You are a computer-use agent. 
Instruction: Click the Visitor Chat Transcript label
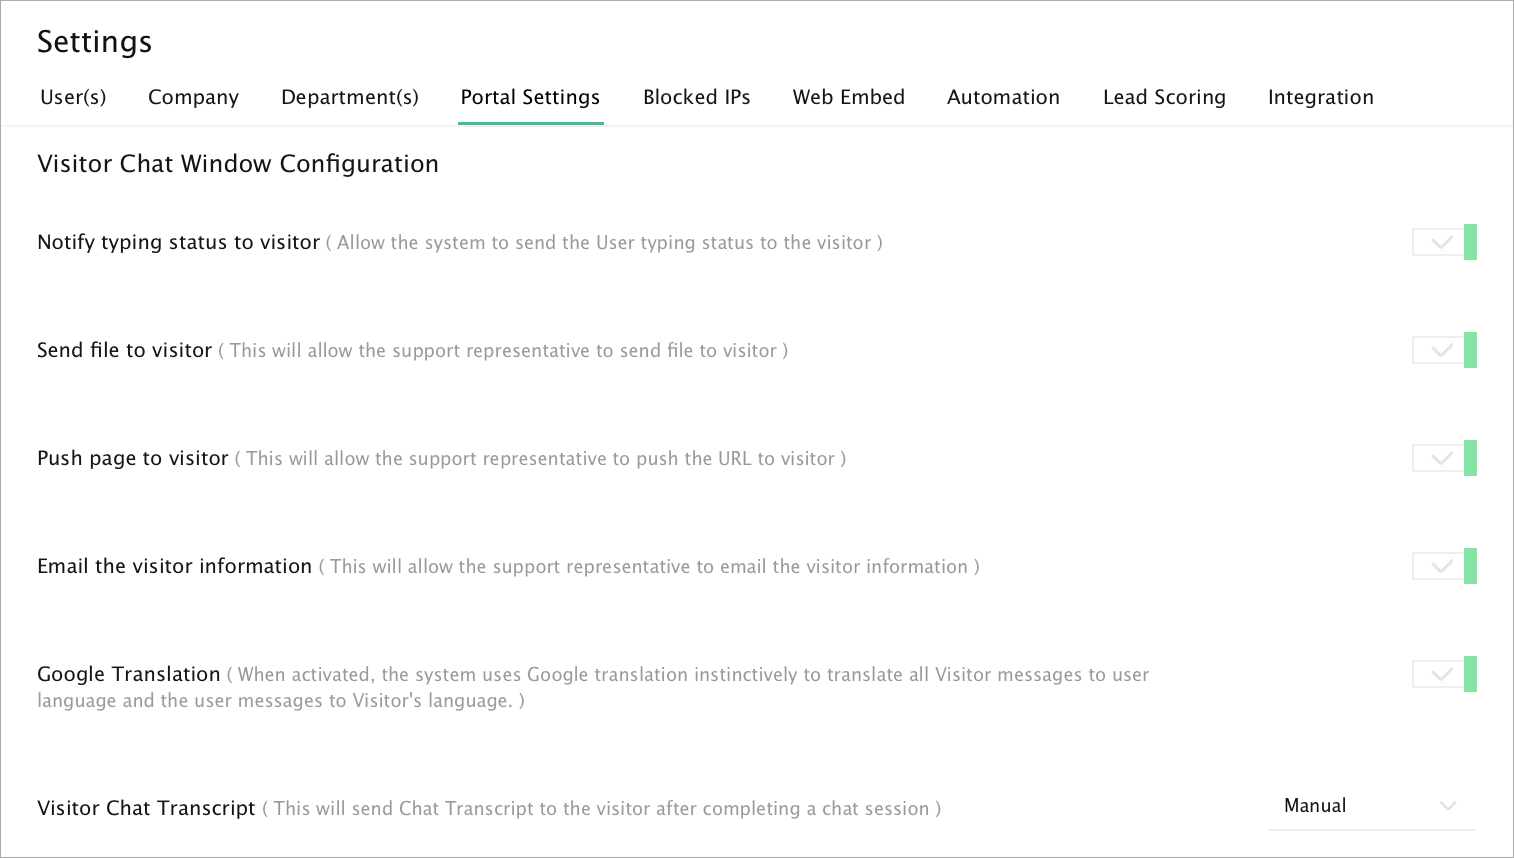(146, 808)
